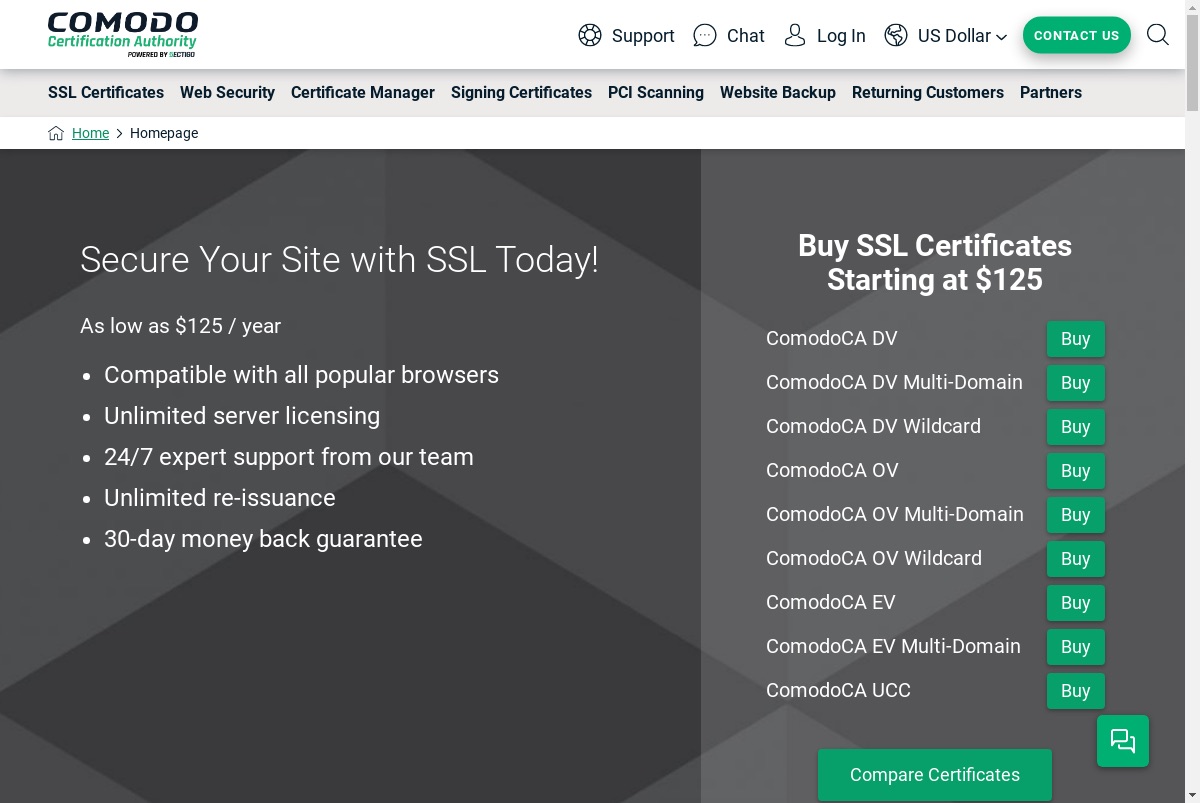Click the globe currency icon
Viewport: 1200px width, 803px height.
pyautogui.click(x=896, y=36)
